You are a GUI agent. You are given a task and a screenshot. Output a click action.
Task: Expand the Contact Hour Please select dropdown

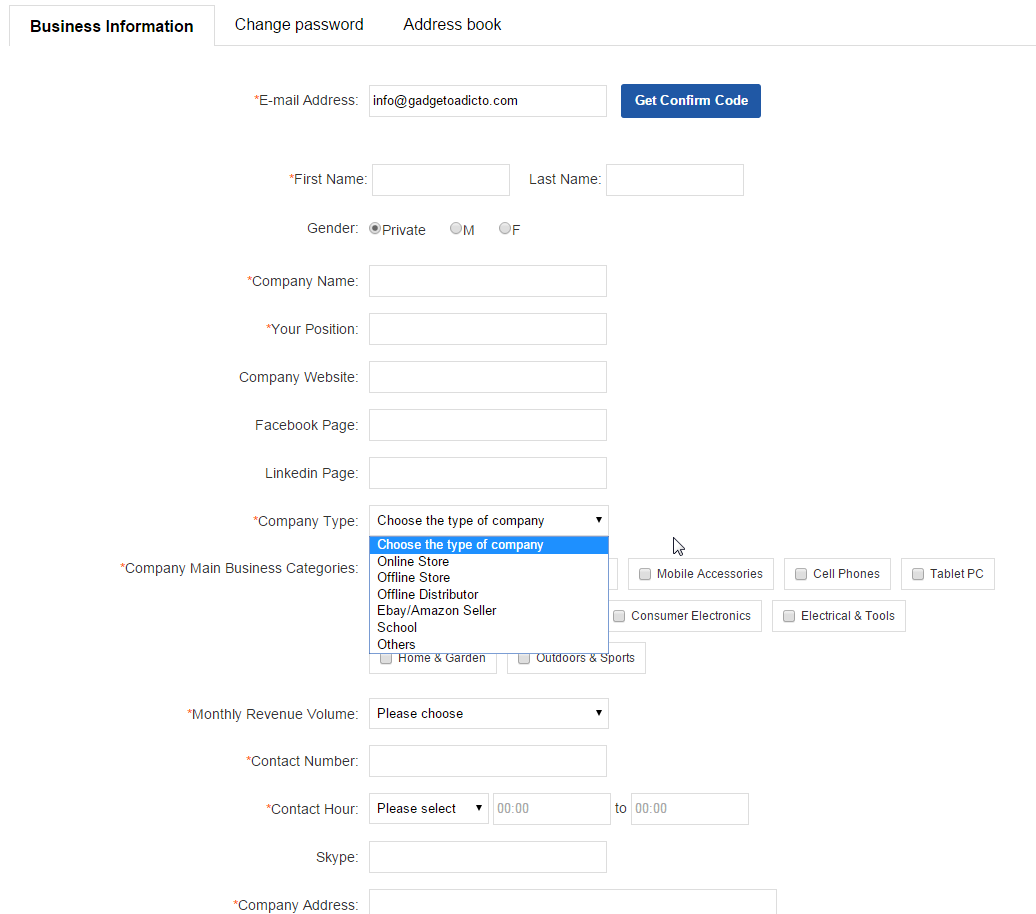pyautogui.click(x=428, y=809)
